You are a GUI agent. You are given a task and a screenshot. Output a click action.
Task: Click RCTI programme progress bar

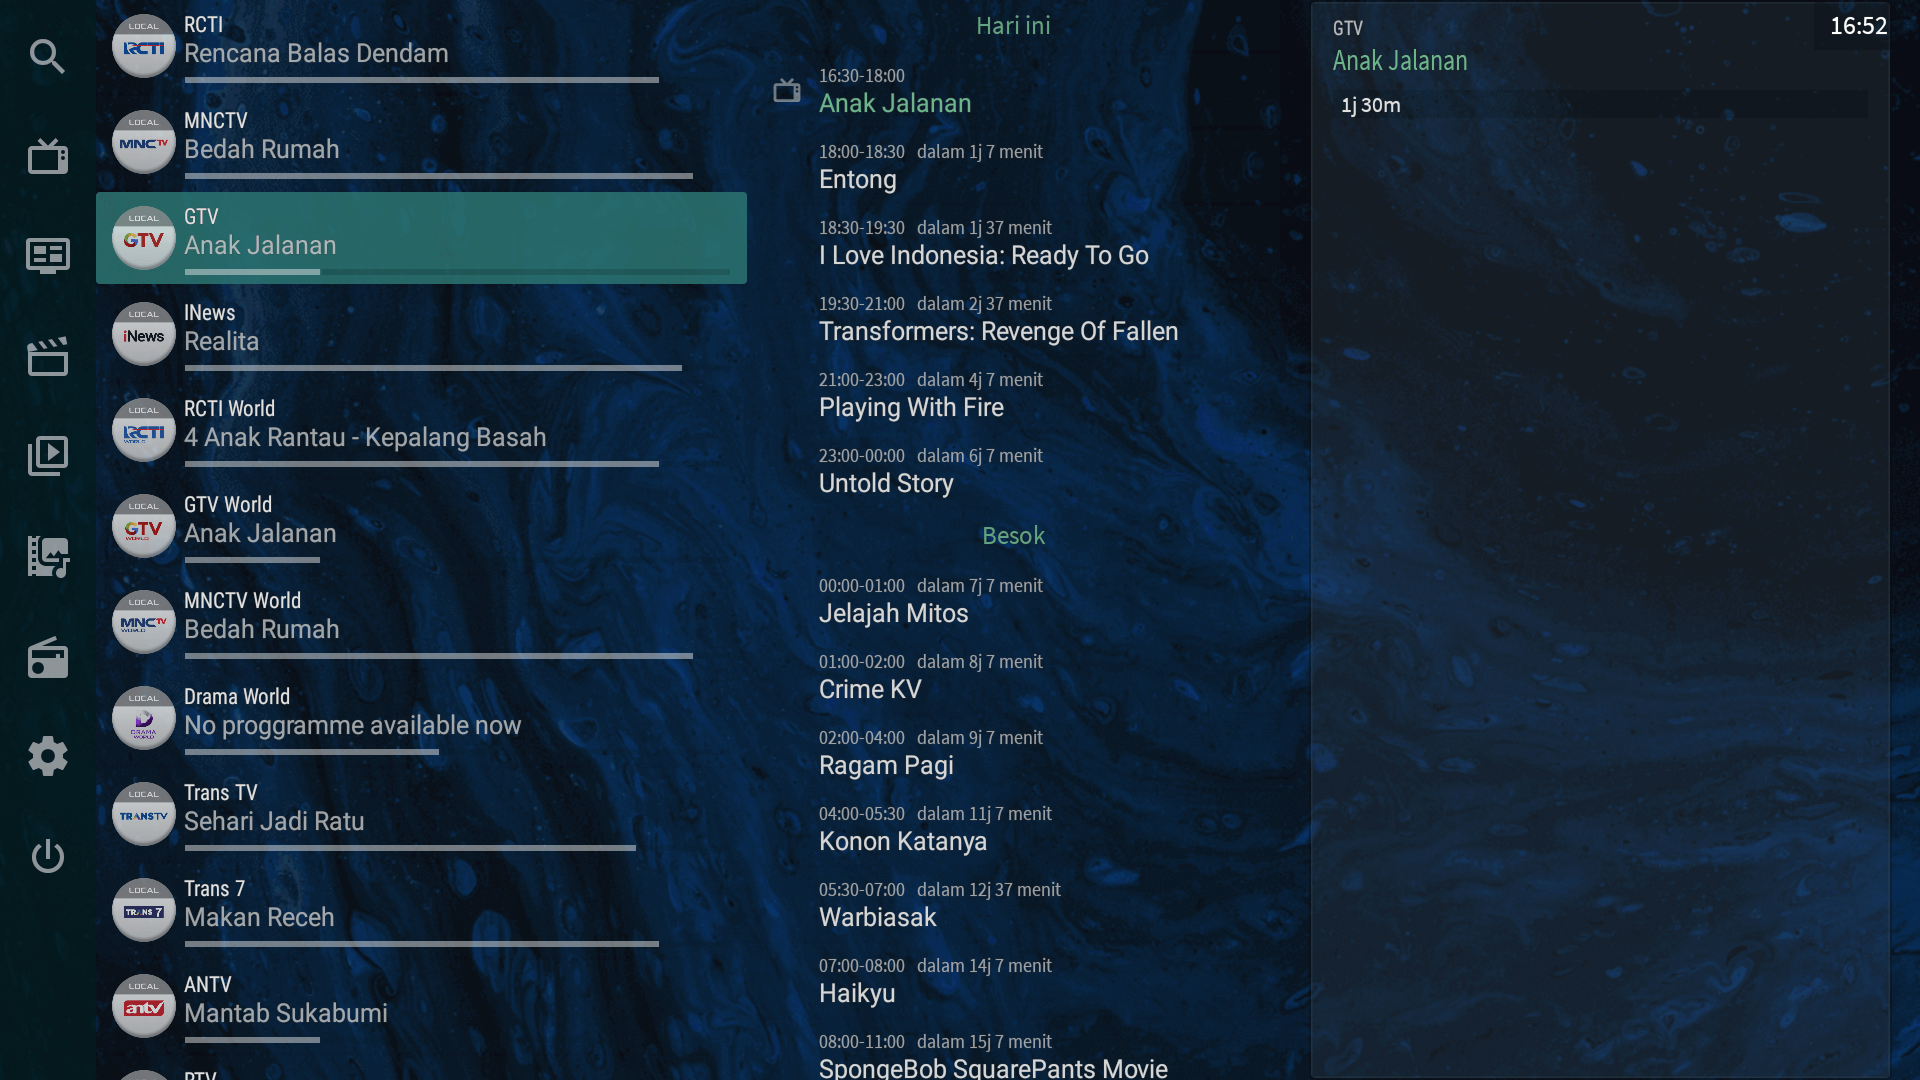click(421, 80)
